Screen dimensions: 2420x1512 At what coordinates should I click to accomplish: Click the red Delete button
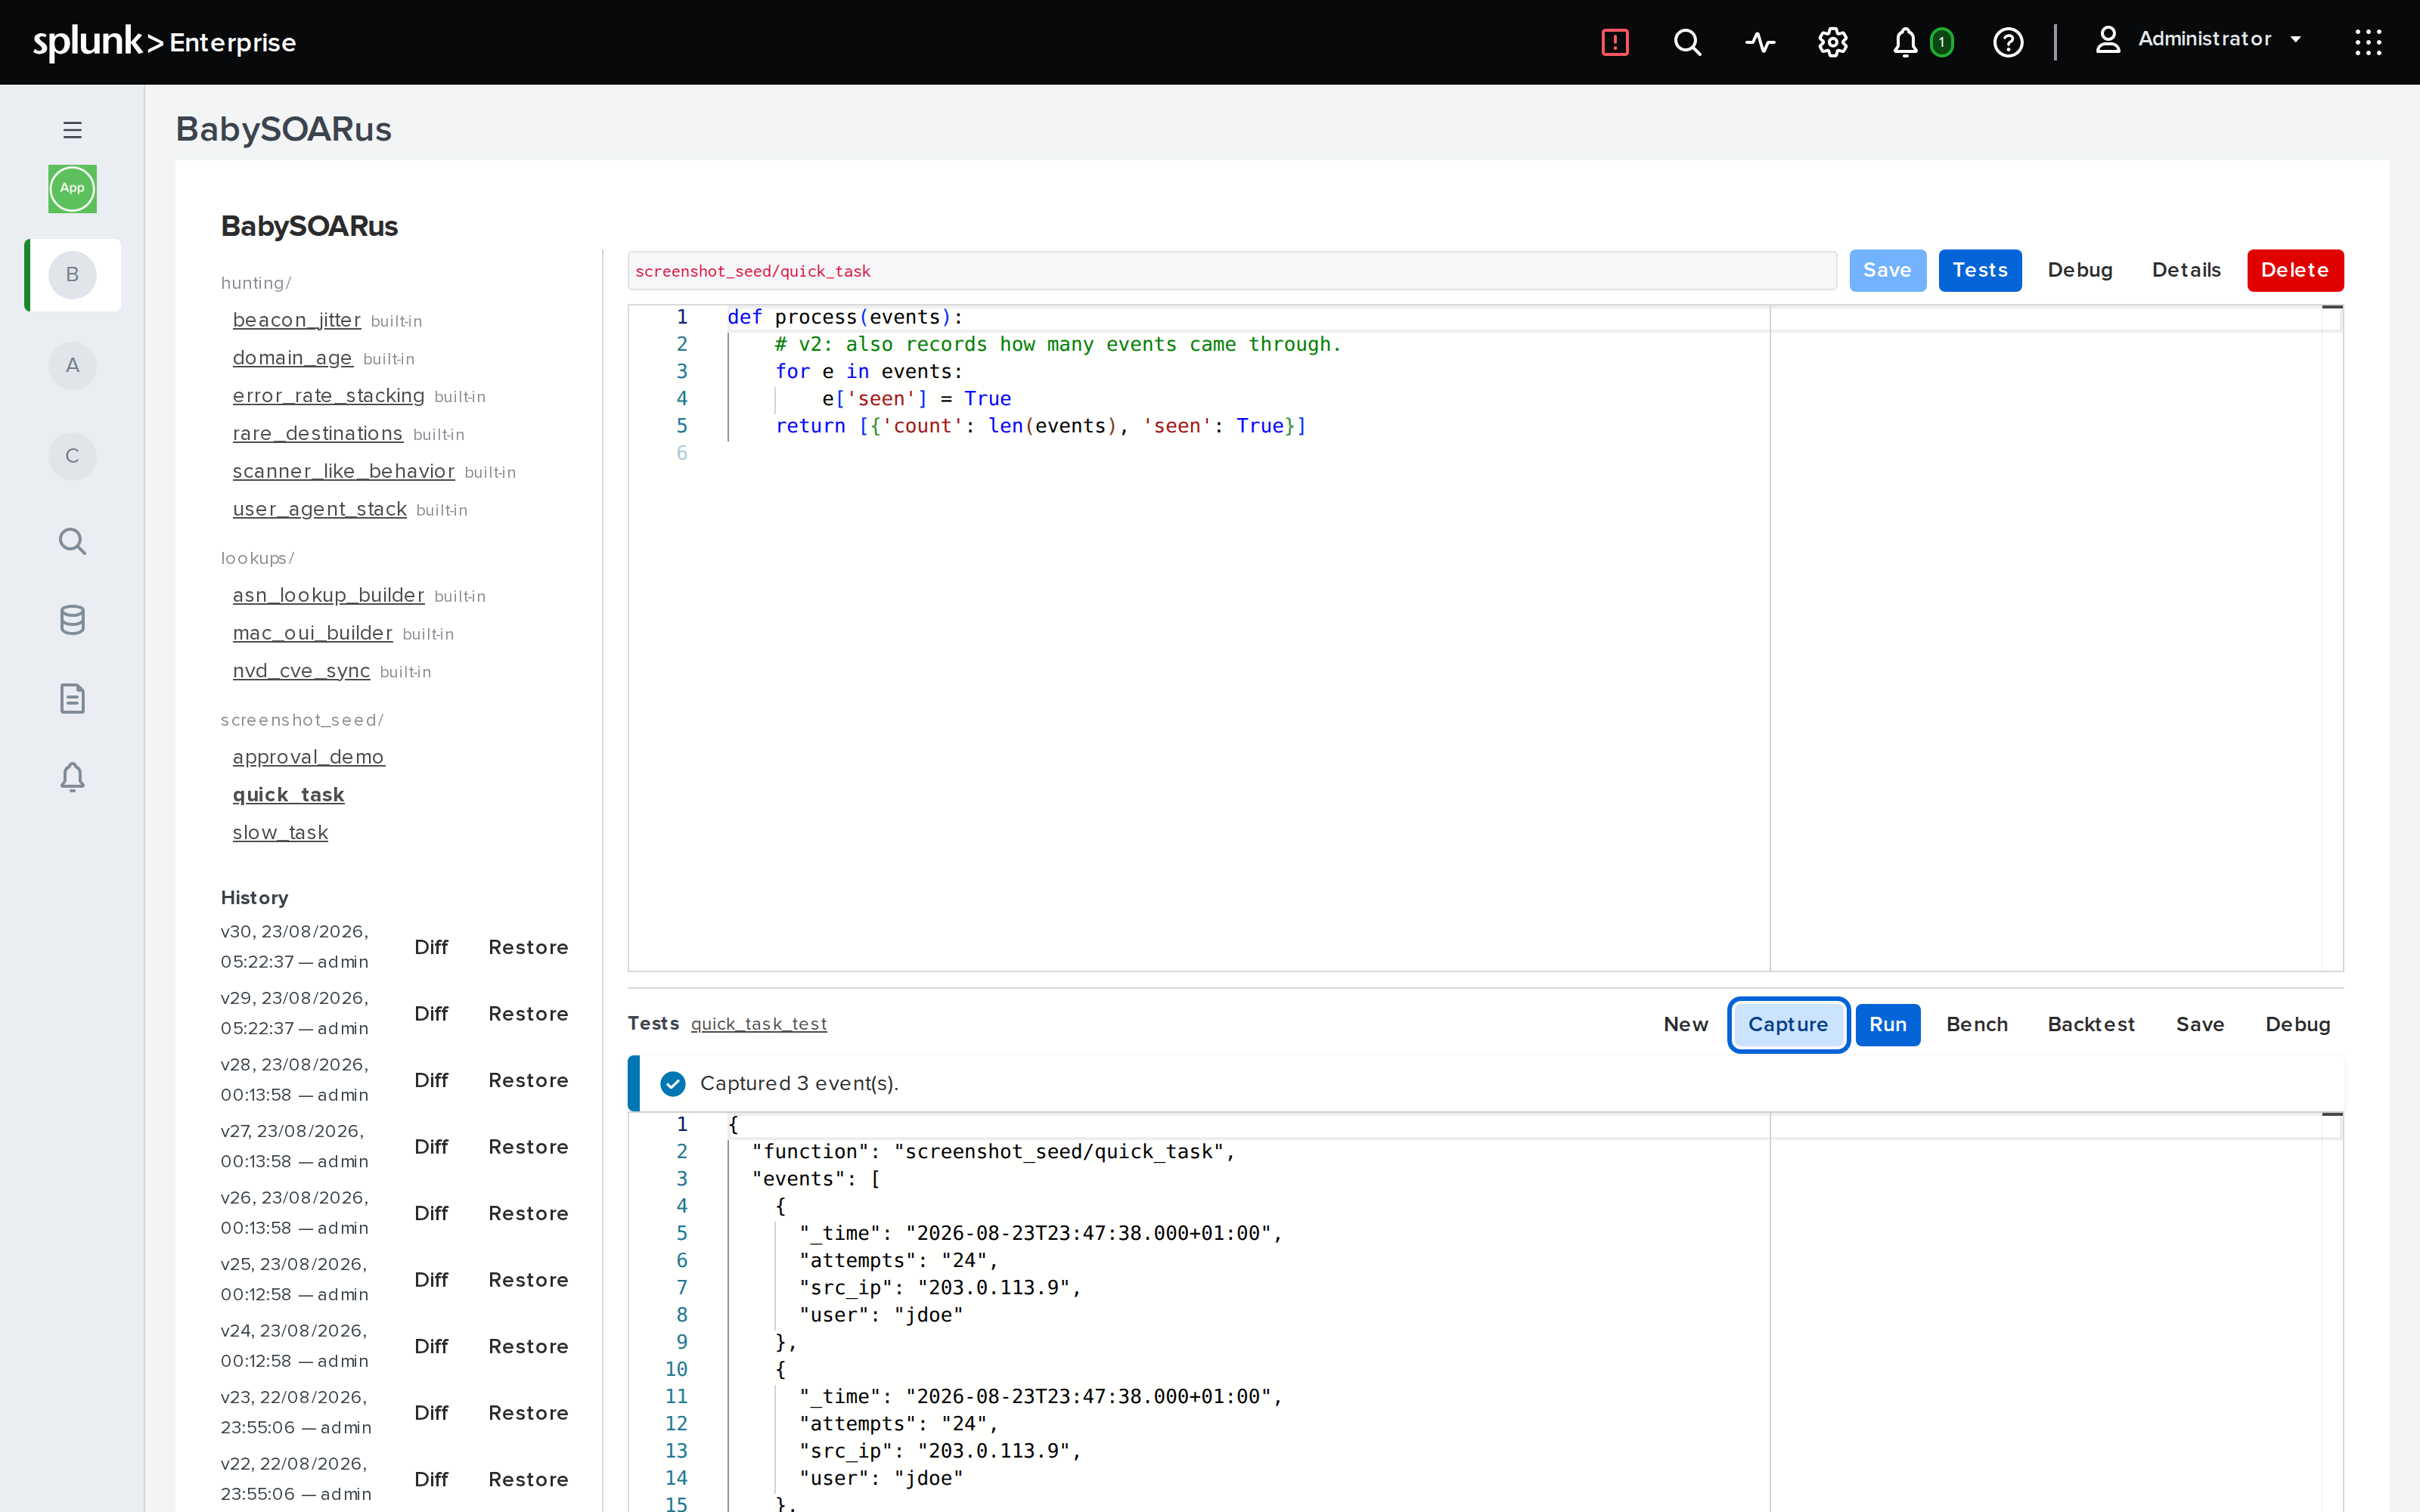[2295, 270]
